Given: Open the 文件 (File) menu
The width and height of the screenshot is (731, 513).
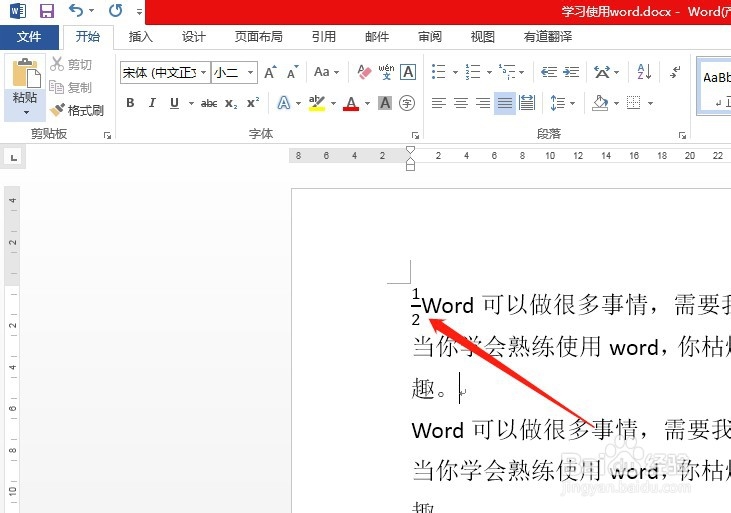Looking at the screenshot, I should (29, 37).
